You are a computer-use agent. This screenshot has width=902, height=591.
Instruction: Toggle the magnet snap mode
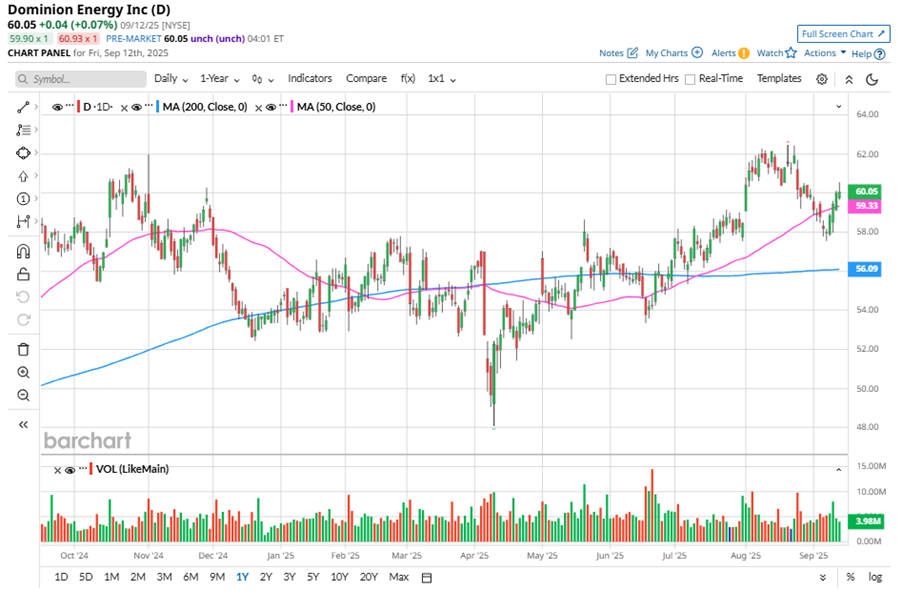(x=23, y=251)
